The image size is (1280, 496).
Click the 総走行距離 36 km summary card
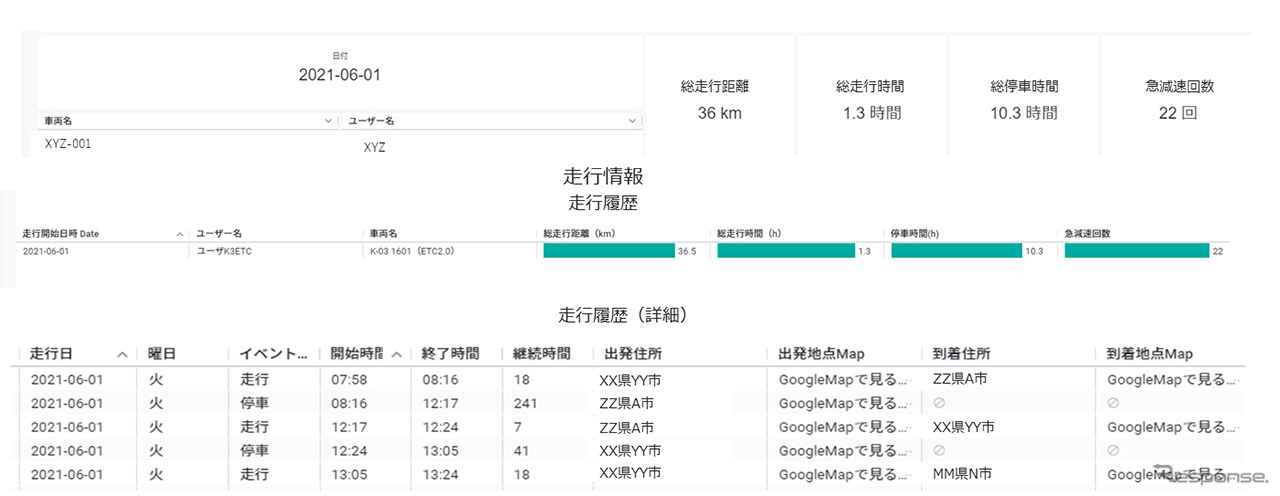[719, 100]
